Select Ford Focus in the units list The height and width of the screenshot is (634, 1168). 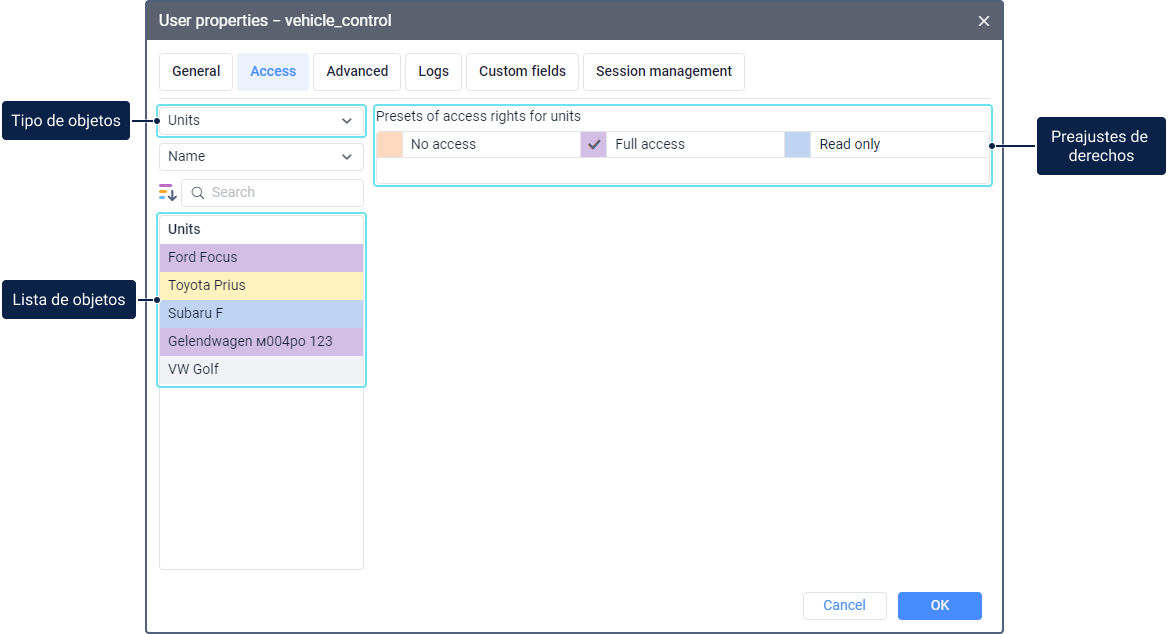(x=261, y=258)
